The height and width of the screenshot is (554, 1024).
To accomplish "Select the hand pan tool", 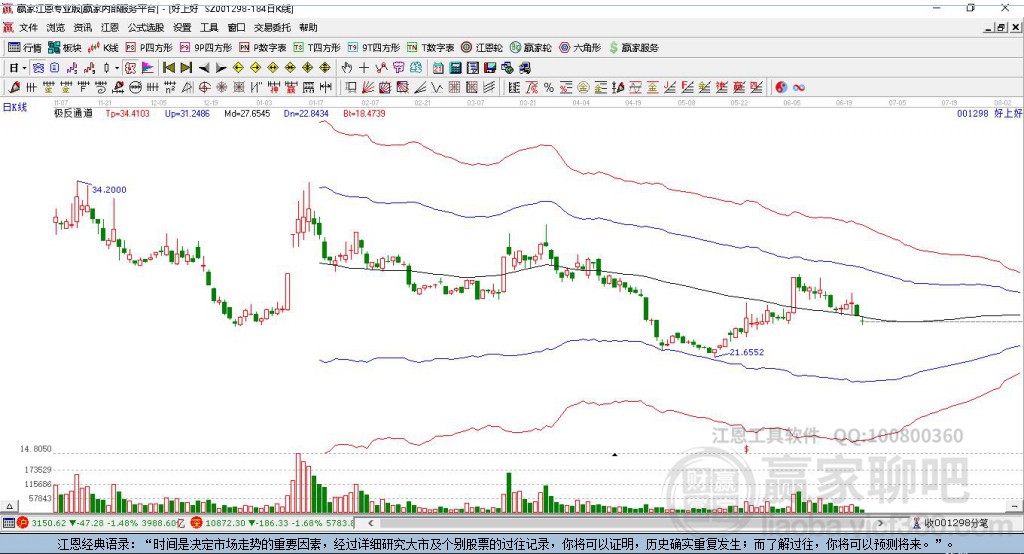I will (347, 68).
